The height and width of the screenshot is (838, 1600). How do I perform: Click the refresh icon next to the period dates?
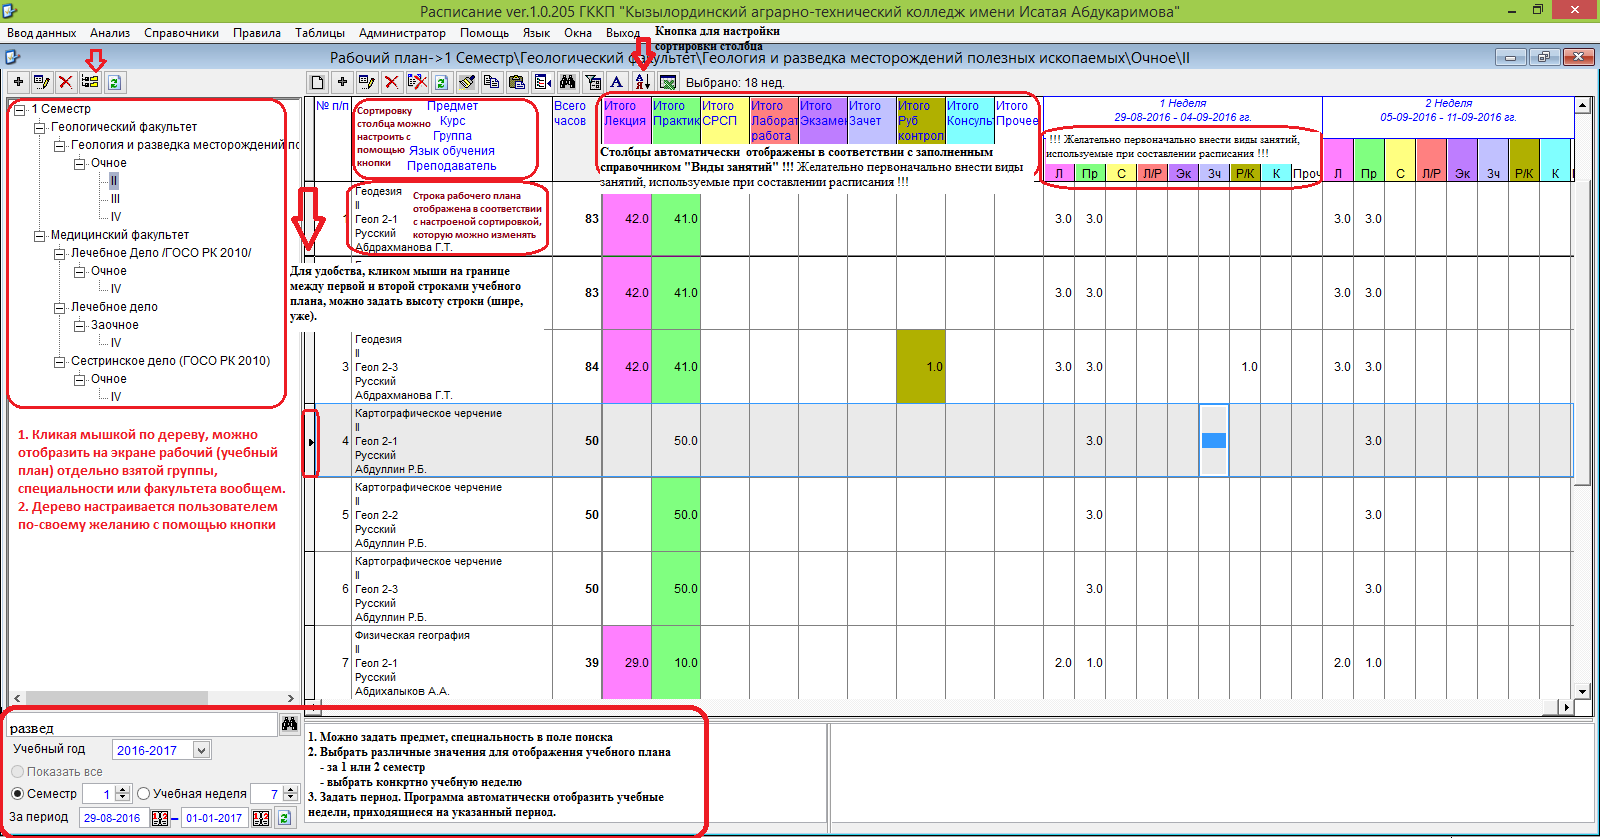tap(284, 818)
